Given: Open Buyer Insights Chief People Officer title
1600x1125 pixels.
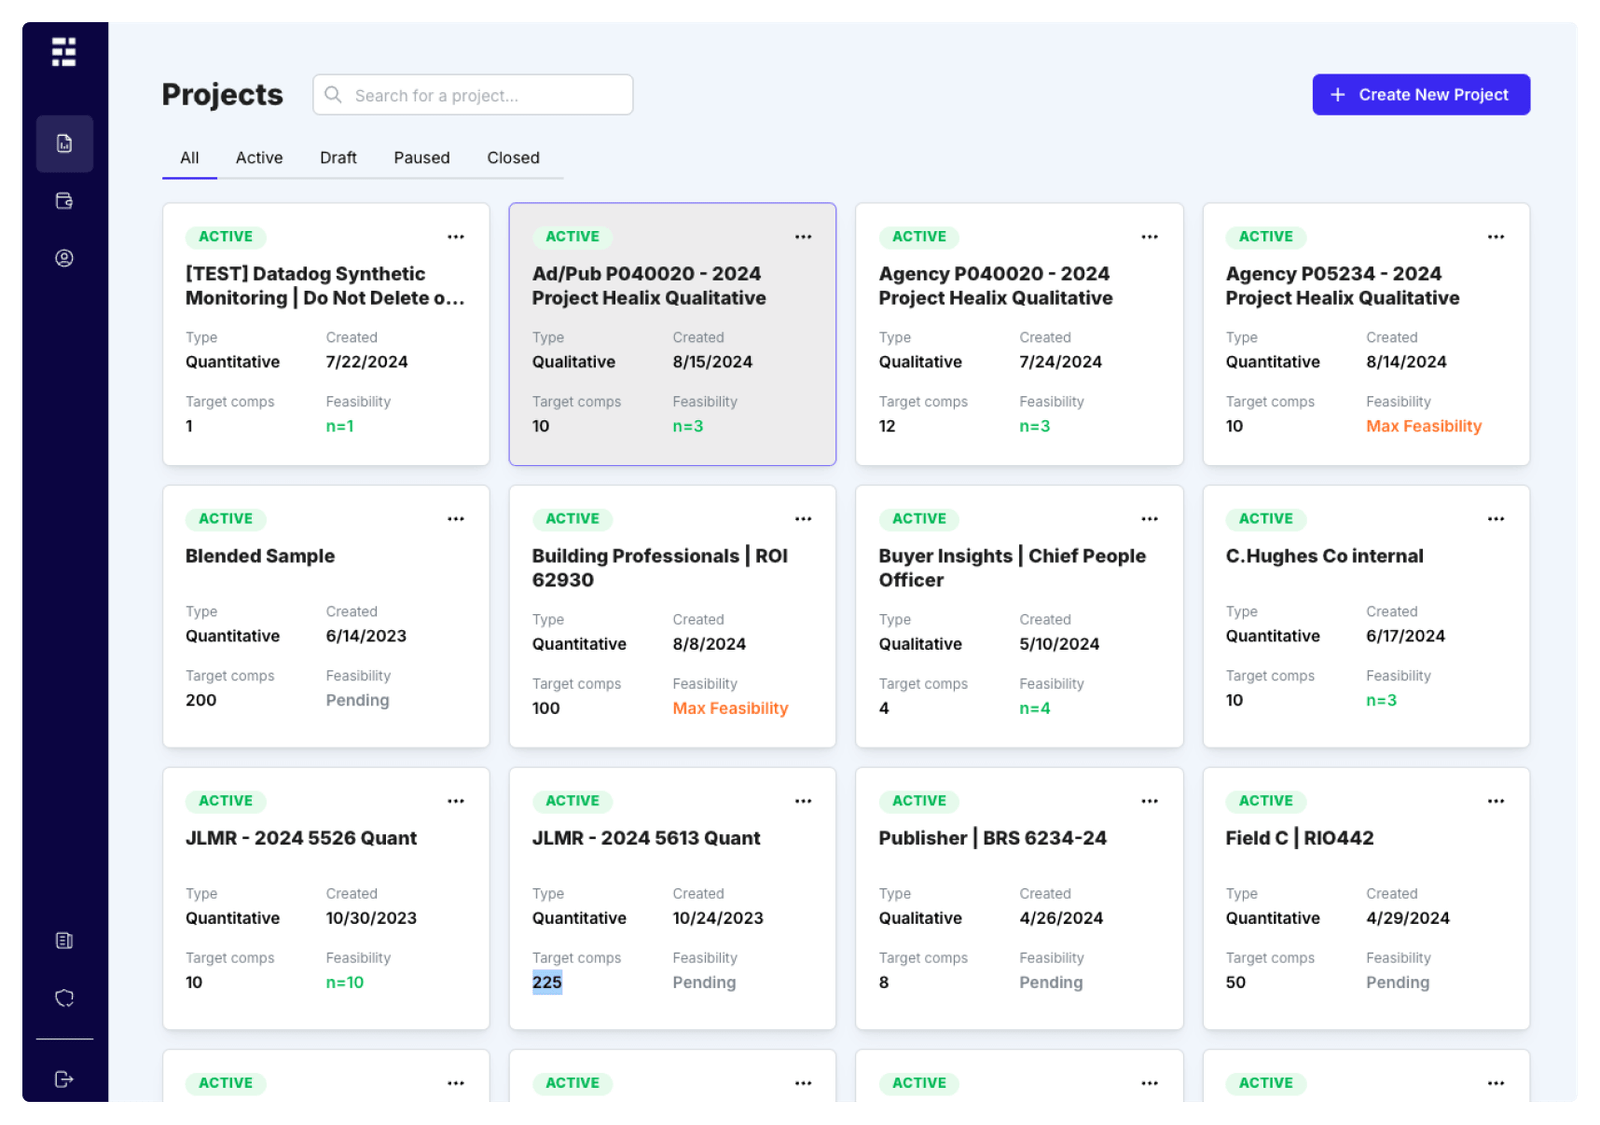Looking at the screenshot, I should 1012,568.
